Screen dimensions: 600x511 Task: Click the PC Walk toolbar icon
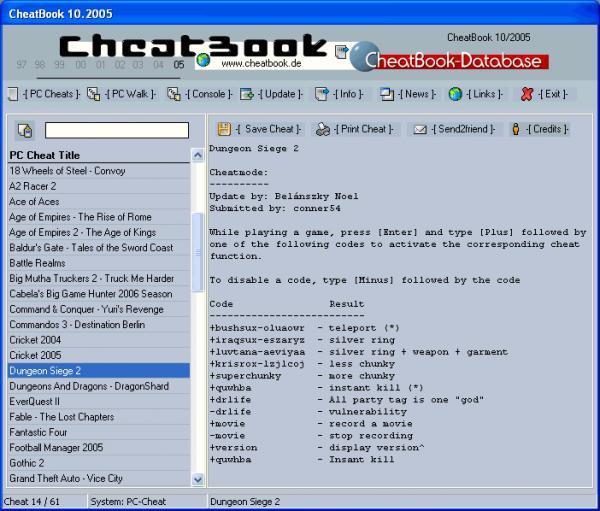point(93,94)
